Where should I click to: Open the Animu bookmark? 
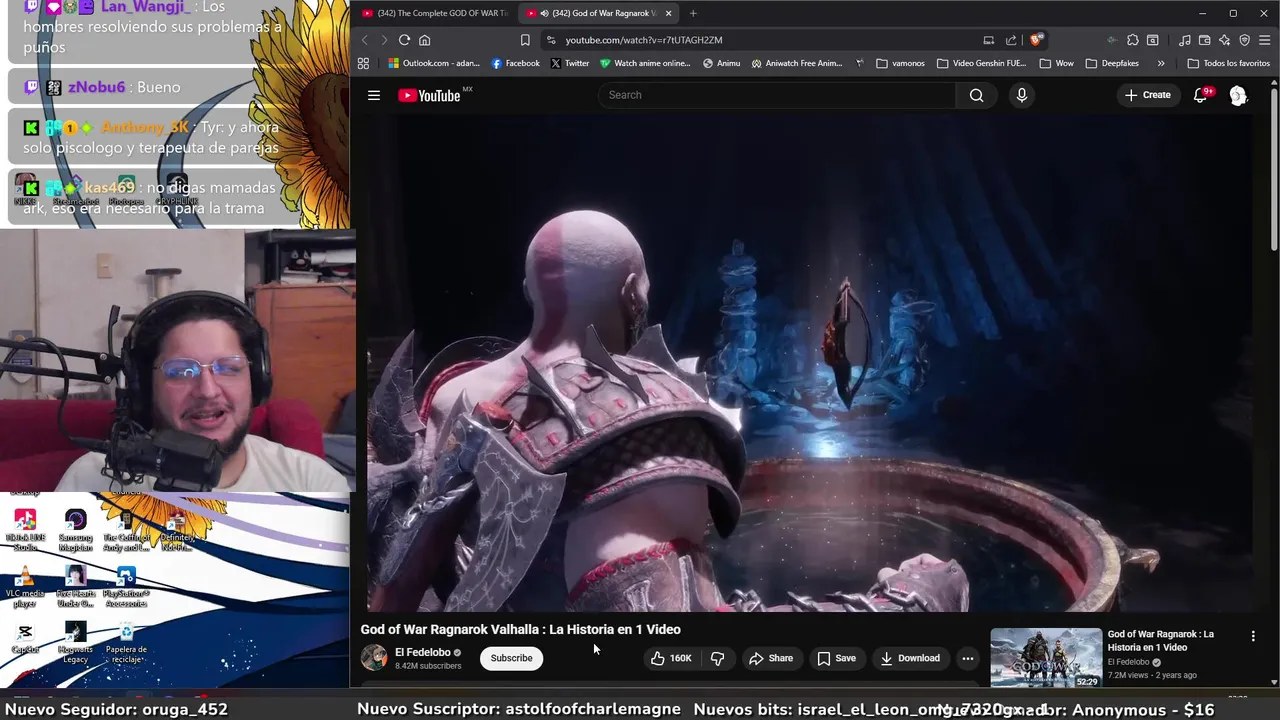click(x=722, y=63)
